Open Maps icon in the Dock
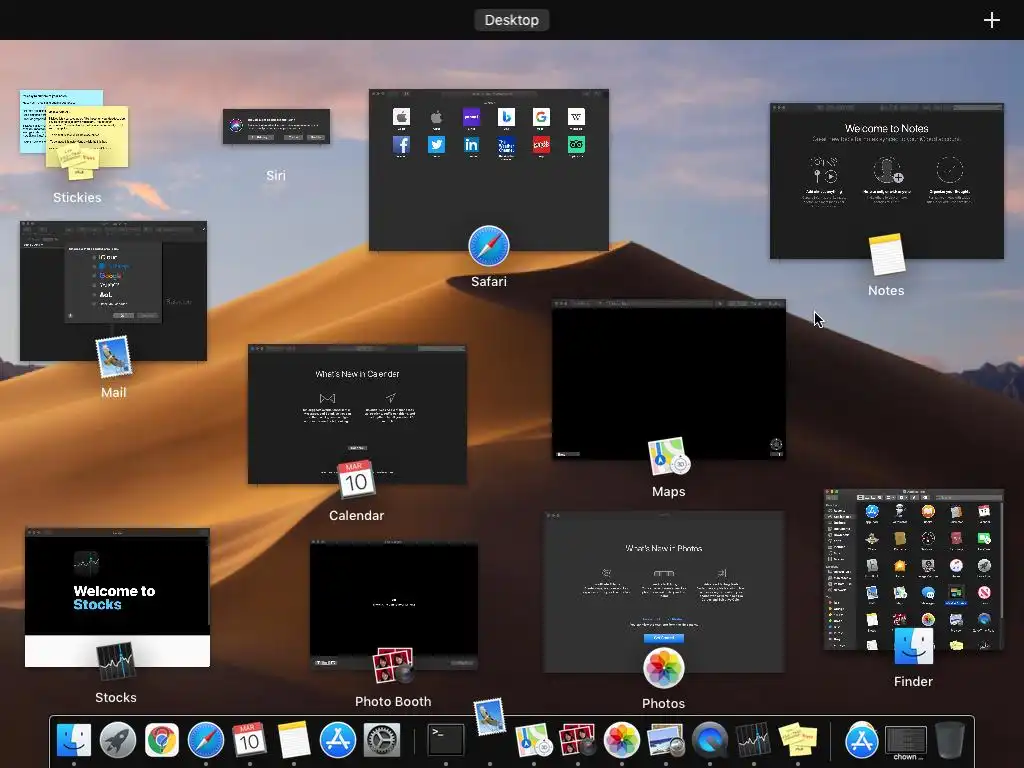1024x768 pixels. 534,740
